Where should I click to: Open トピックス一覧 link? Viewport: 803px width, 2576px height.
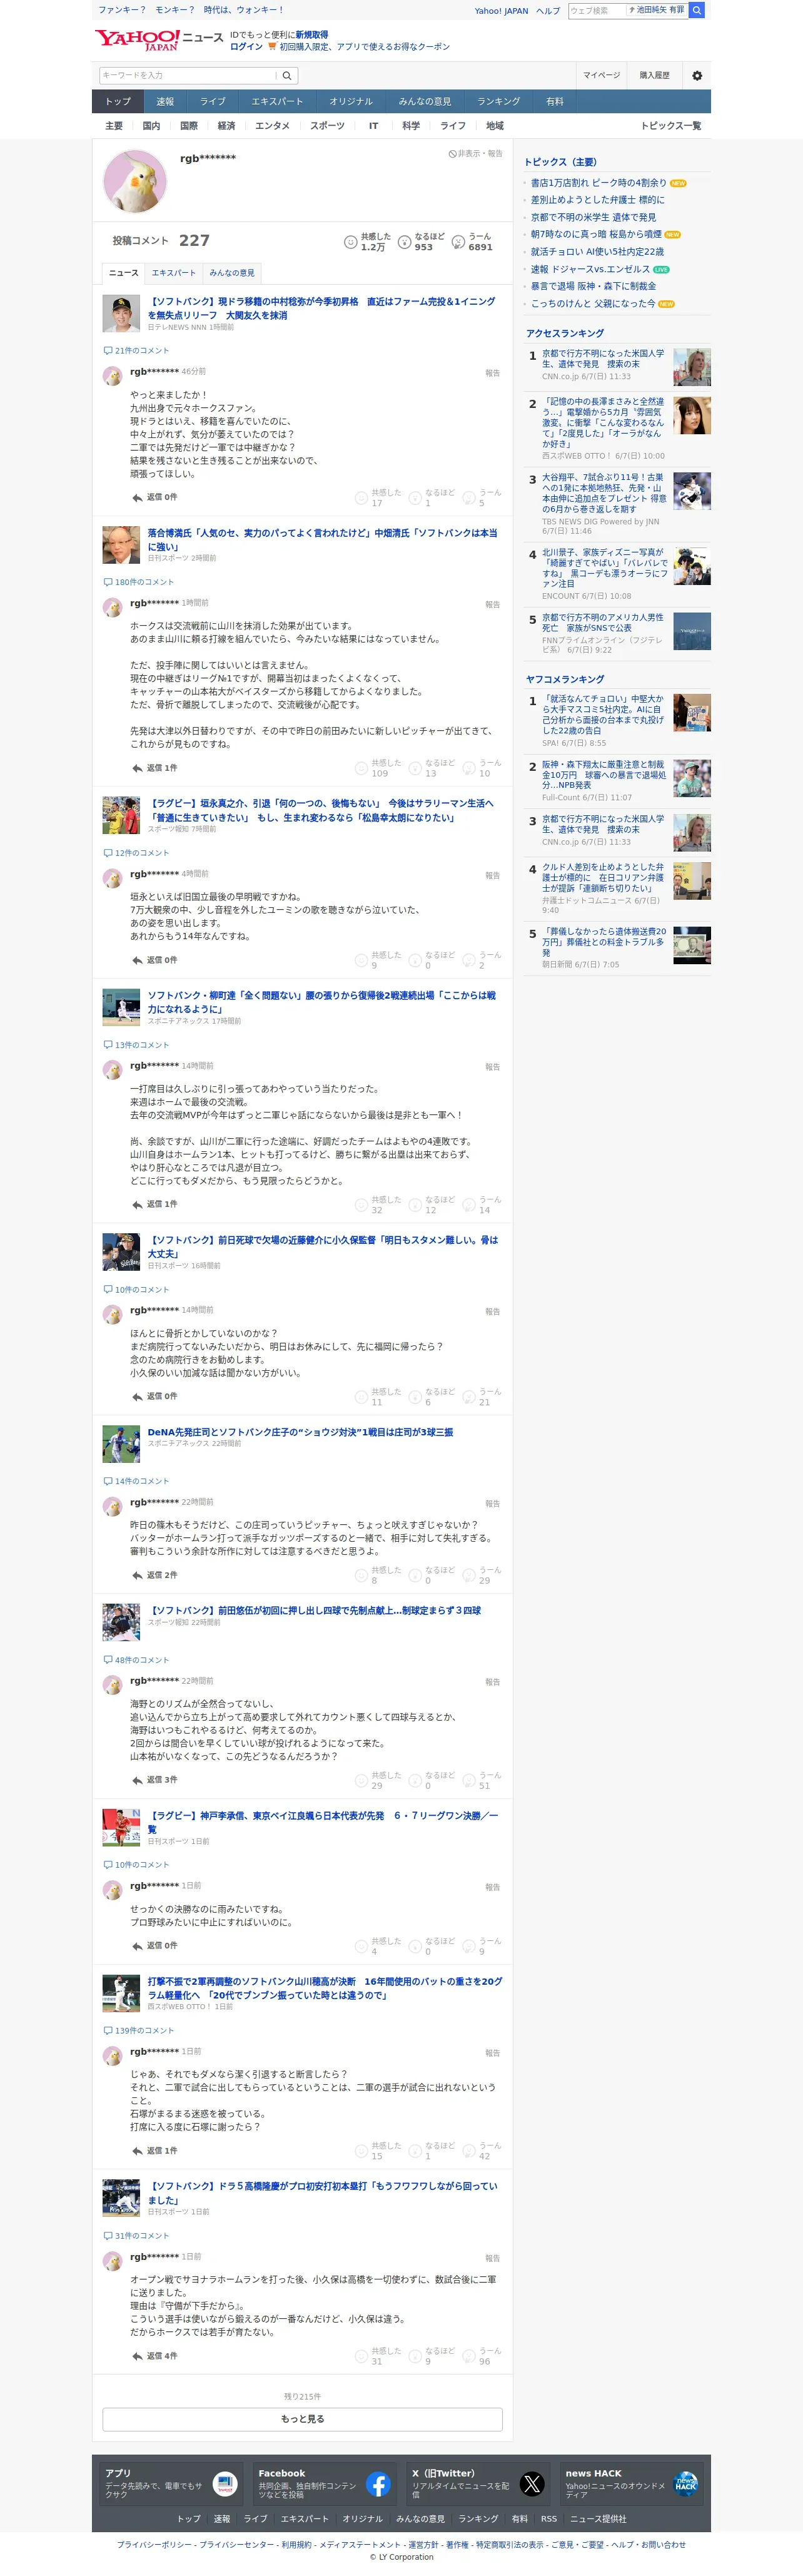pyautogui.click(x=671, y=126)
